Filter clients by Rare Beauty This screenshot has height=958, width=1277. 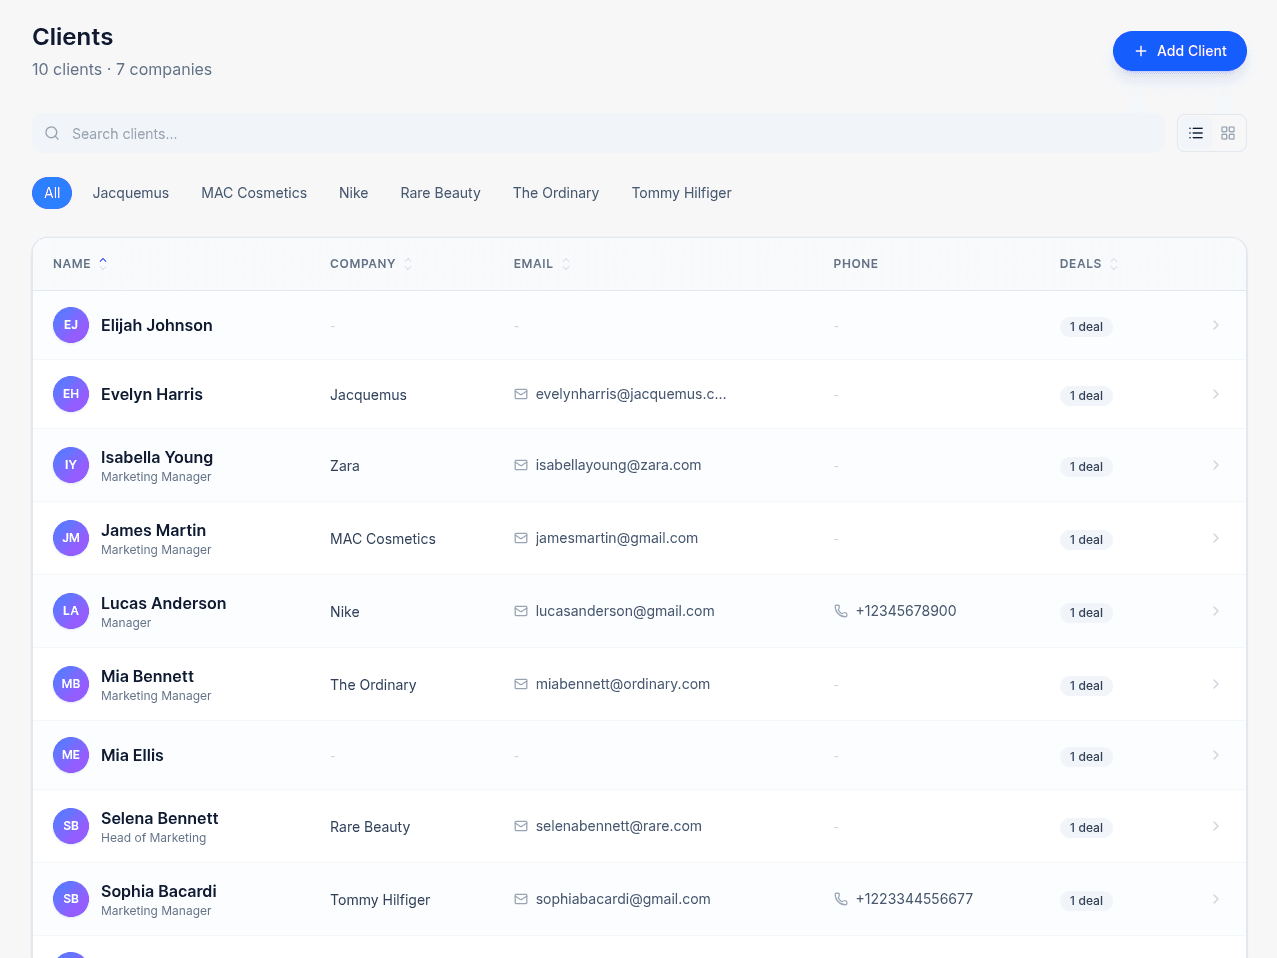pyautogui.click(x=440, y=193)
